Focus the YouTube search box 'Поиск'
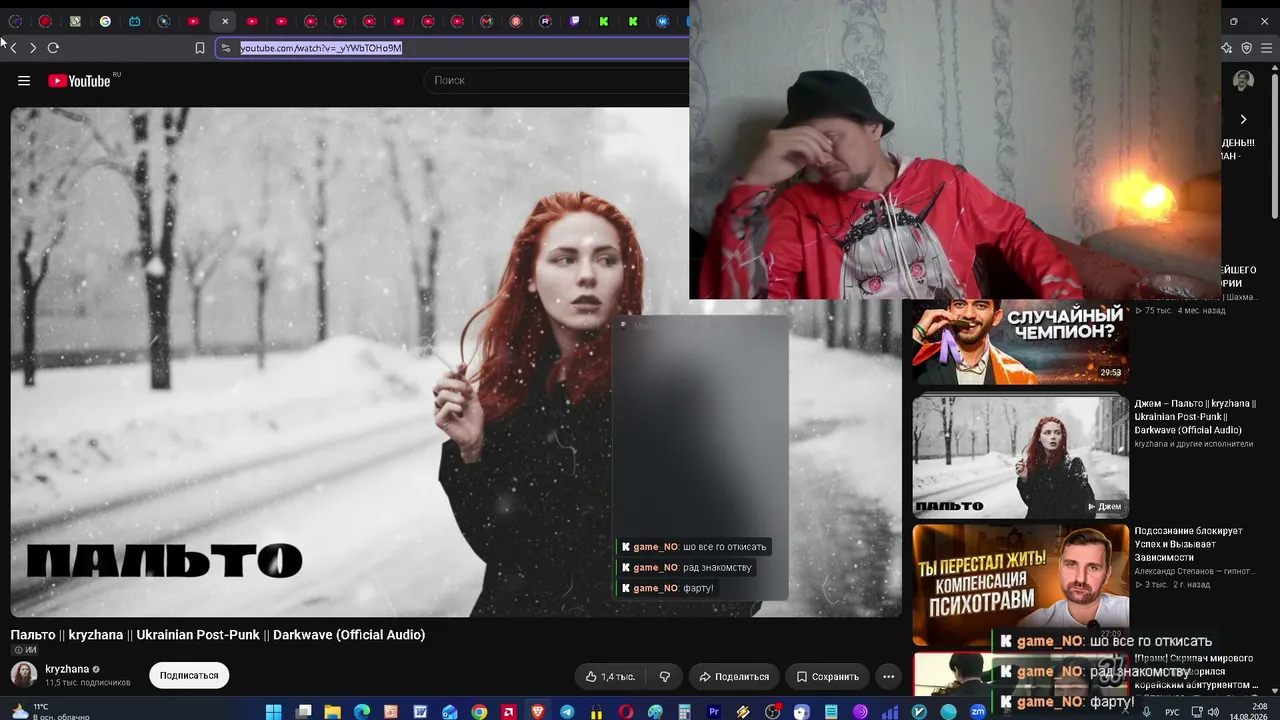This screenshot has width=1280, height=720. (556, 80)
